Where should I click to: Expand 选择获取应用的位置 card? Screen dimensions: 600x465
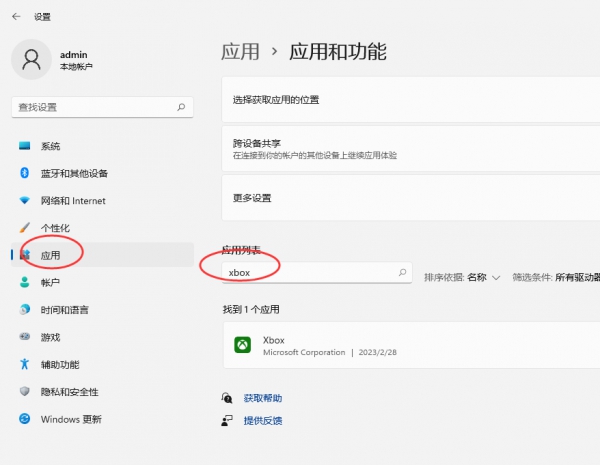411,100
